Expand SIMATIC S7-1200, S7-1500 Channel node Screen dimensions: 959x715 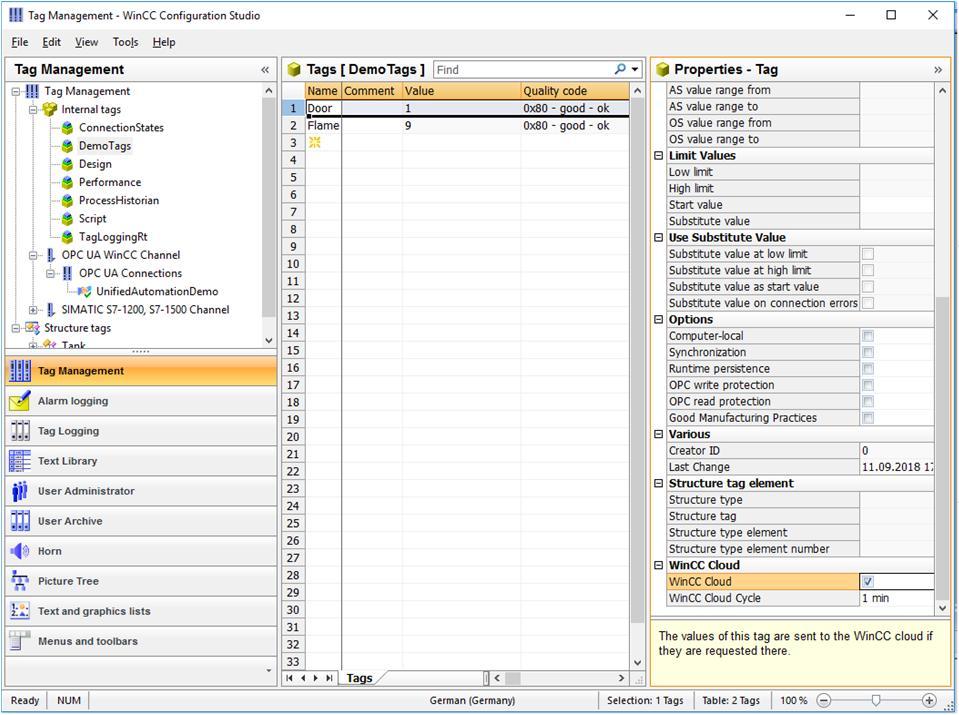[x=33, y=310]
